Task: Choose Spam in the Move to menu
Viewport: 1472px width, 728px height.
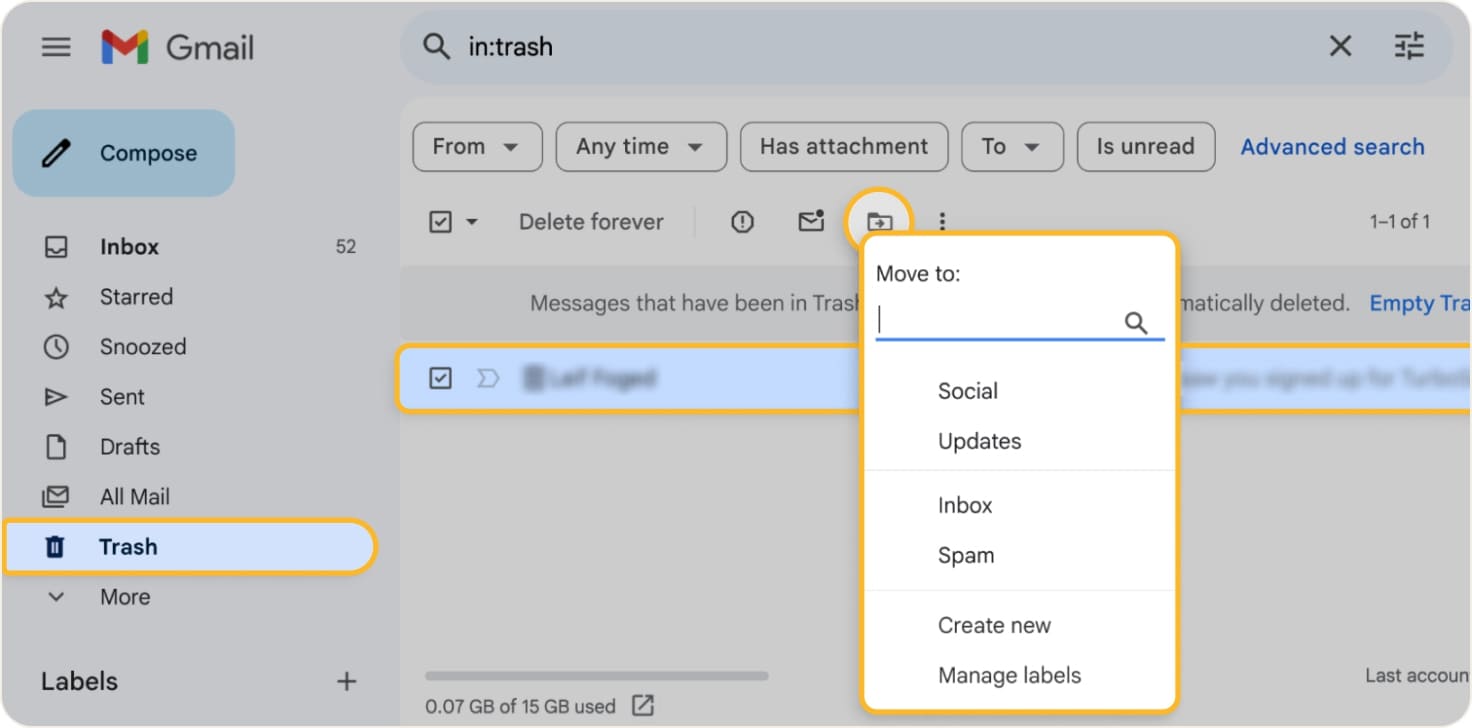Action: pyautogui.click(x=965, y=556)
